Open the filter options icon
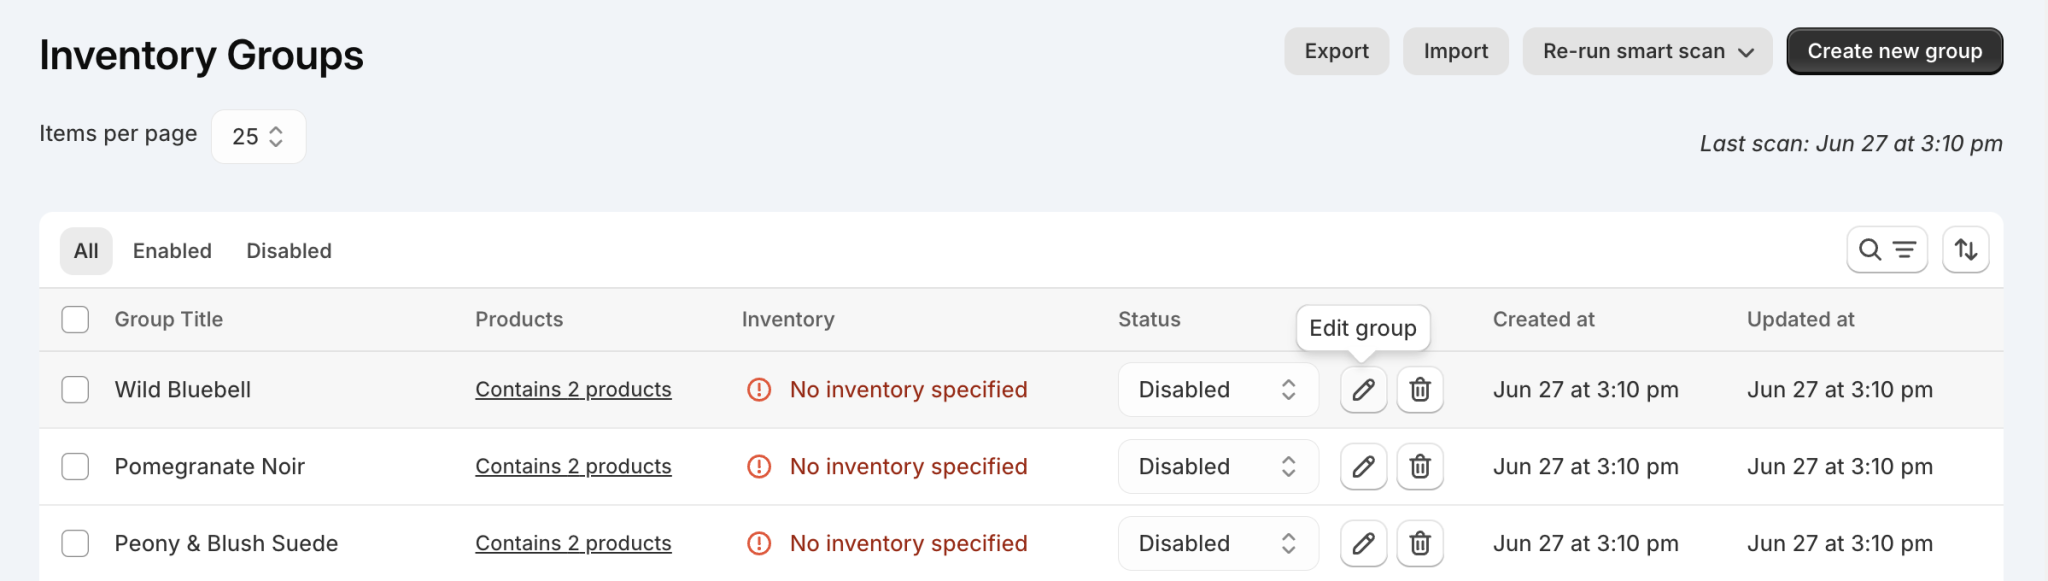 pos(1903,250)
